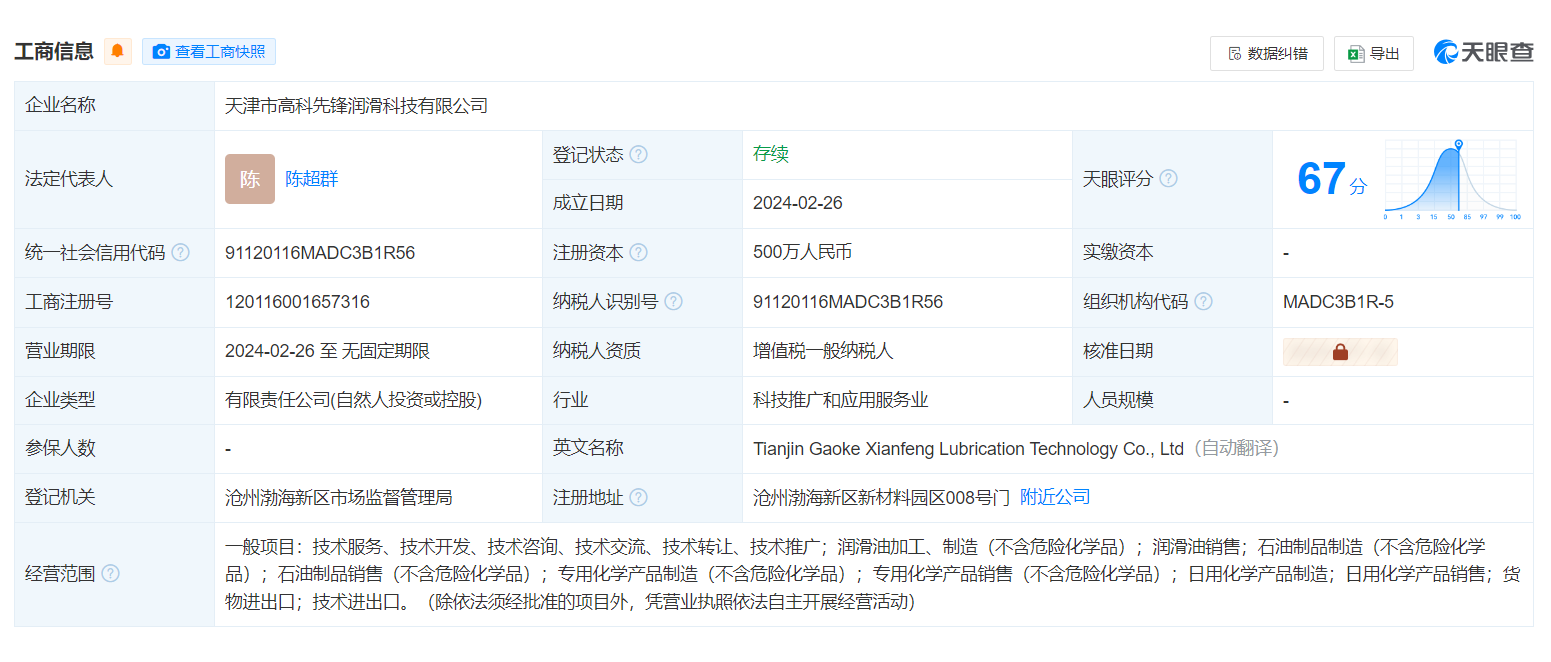Click English name Tianjin Gaoke Xianfeng text
The image size is (1551, 662).
click(969, 449)
